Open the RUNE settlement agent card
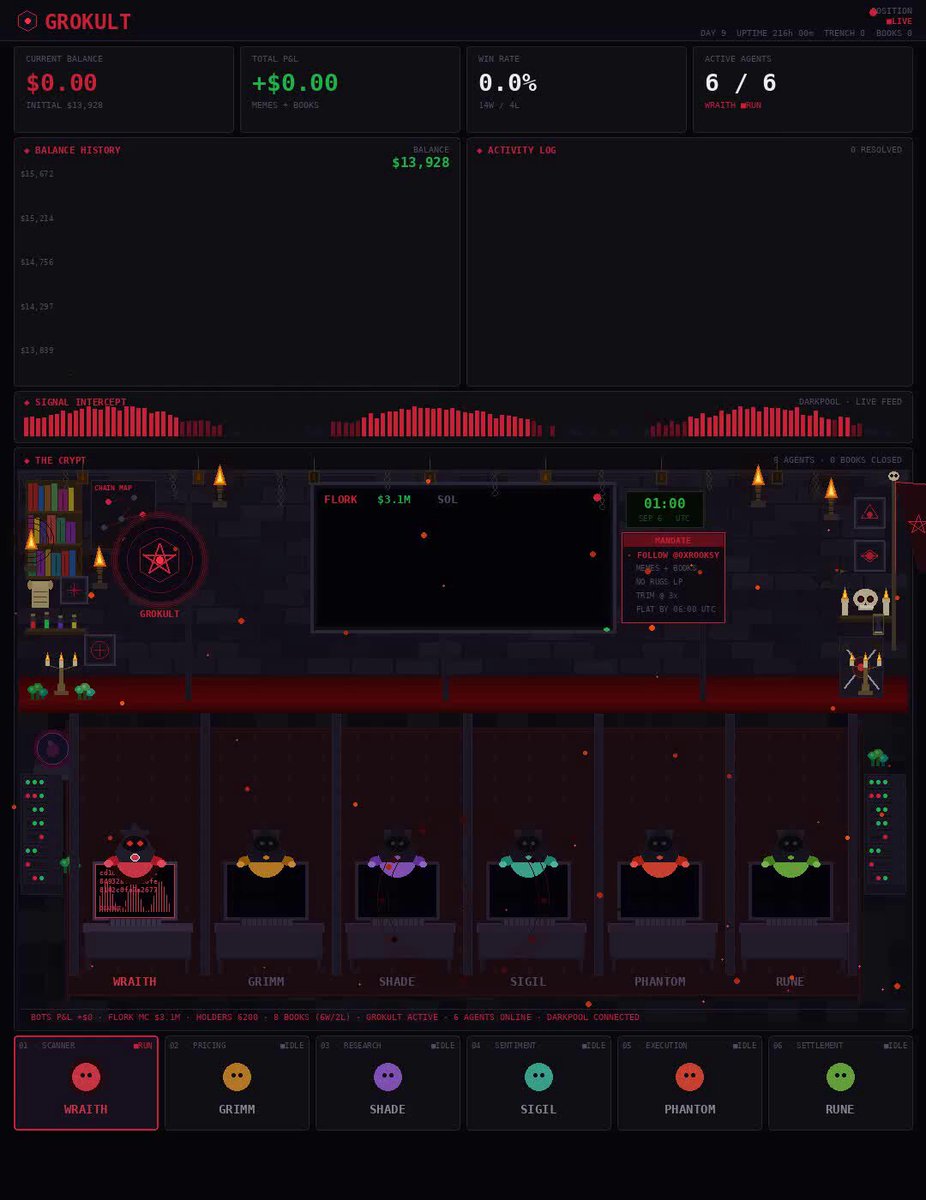 pos(840,1083)
